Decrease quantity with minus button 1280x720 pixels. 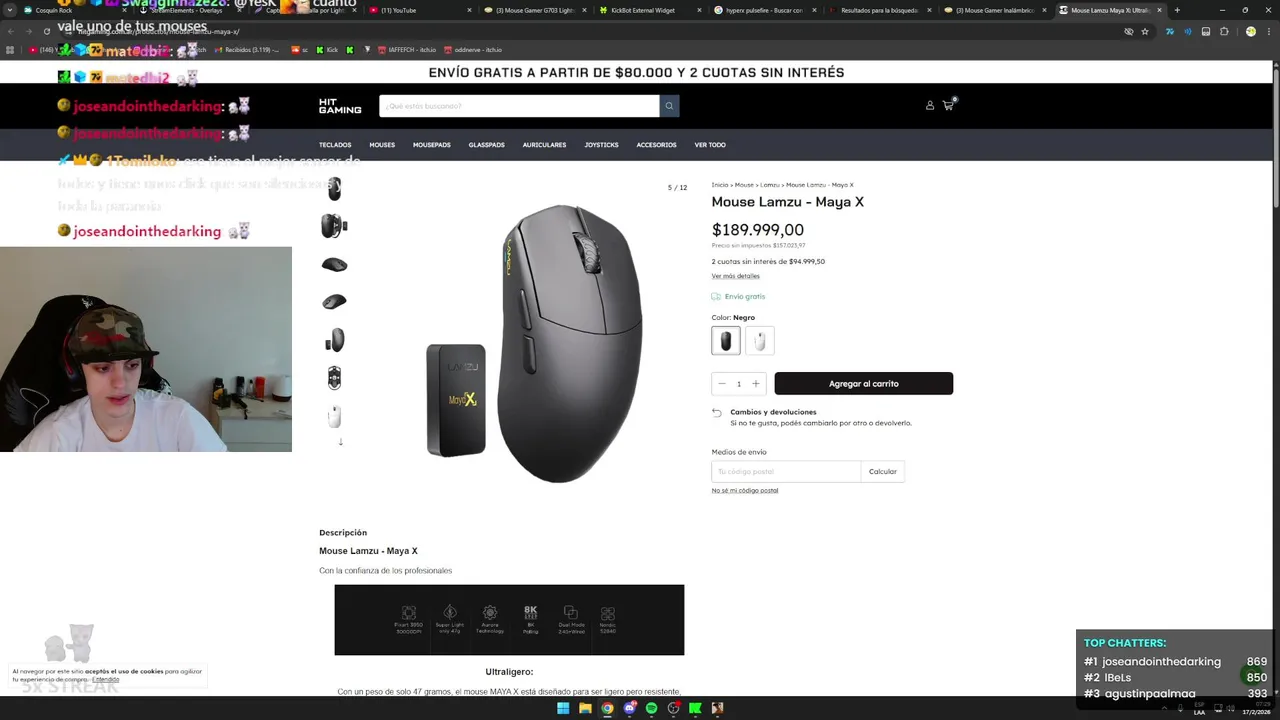(x=722, y=384)
